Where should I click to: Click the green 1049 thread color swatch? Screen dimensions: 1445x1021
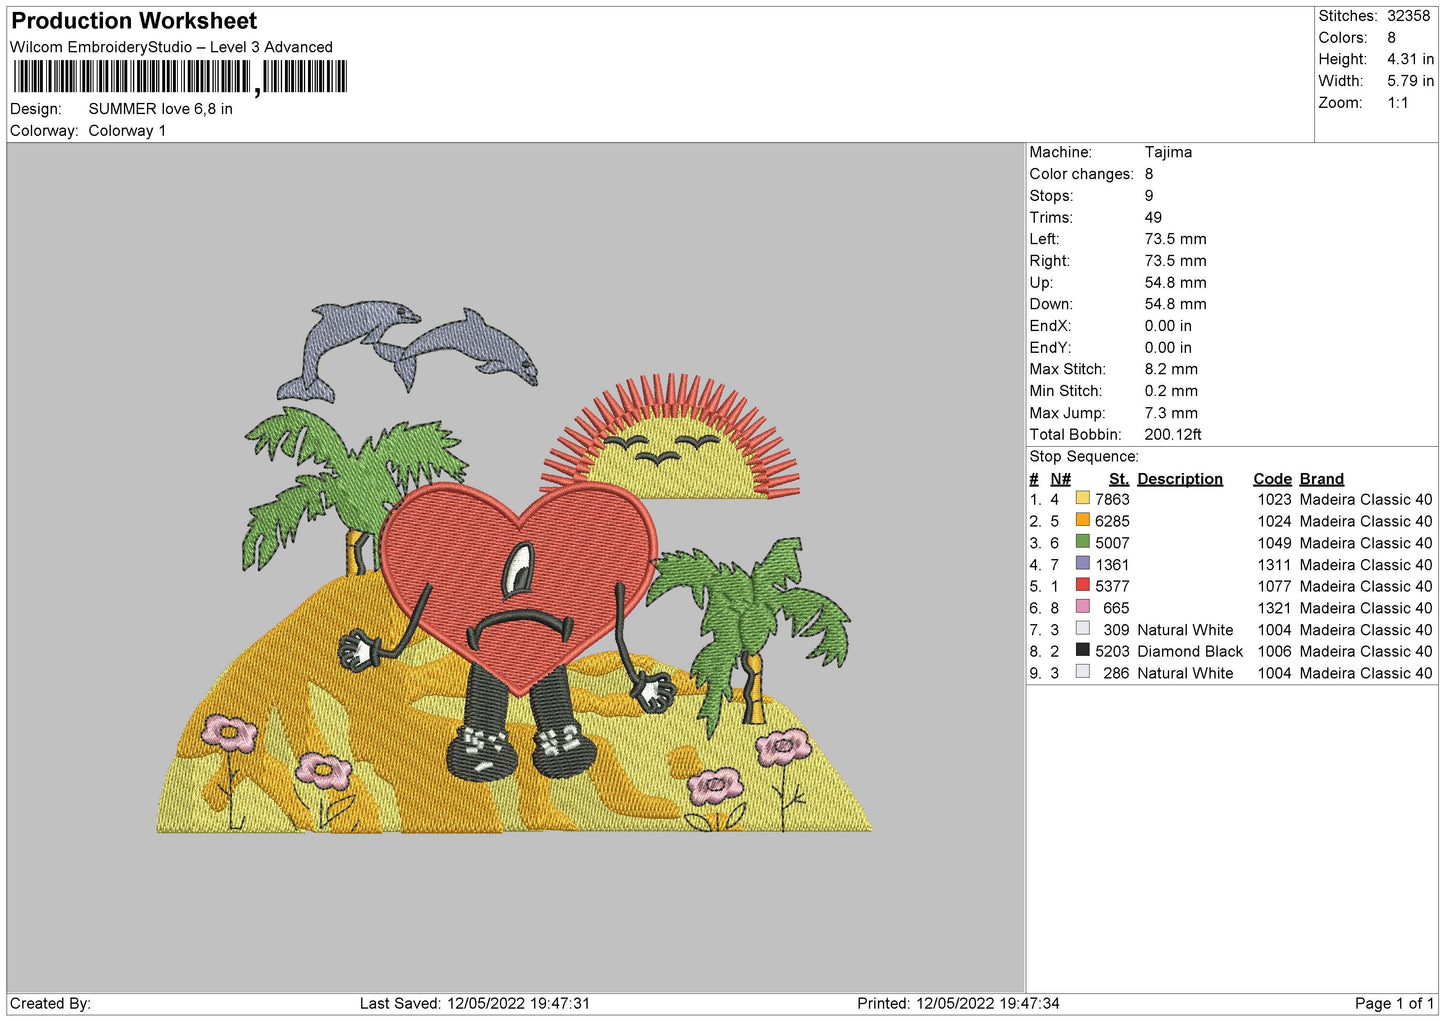click(x=1082, y=542)
